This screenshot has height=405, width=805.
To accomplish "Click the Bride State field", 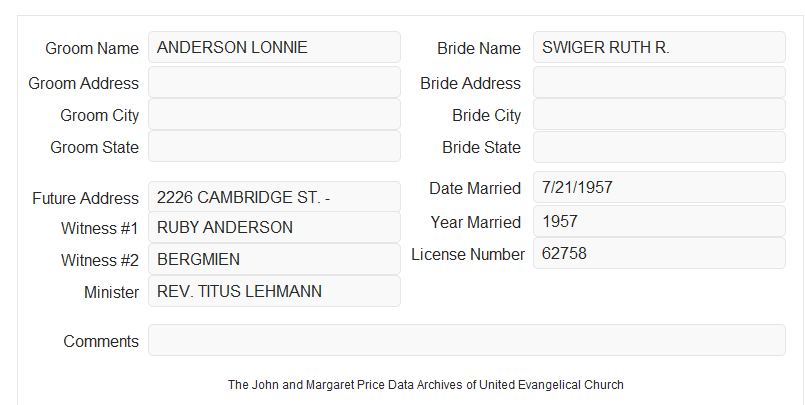I will click(659, 147).
